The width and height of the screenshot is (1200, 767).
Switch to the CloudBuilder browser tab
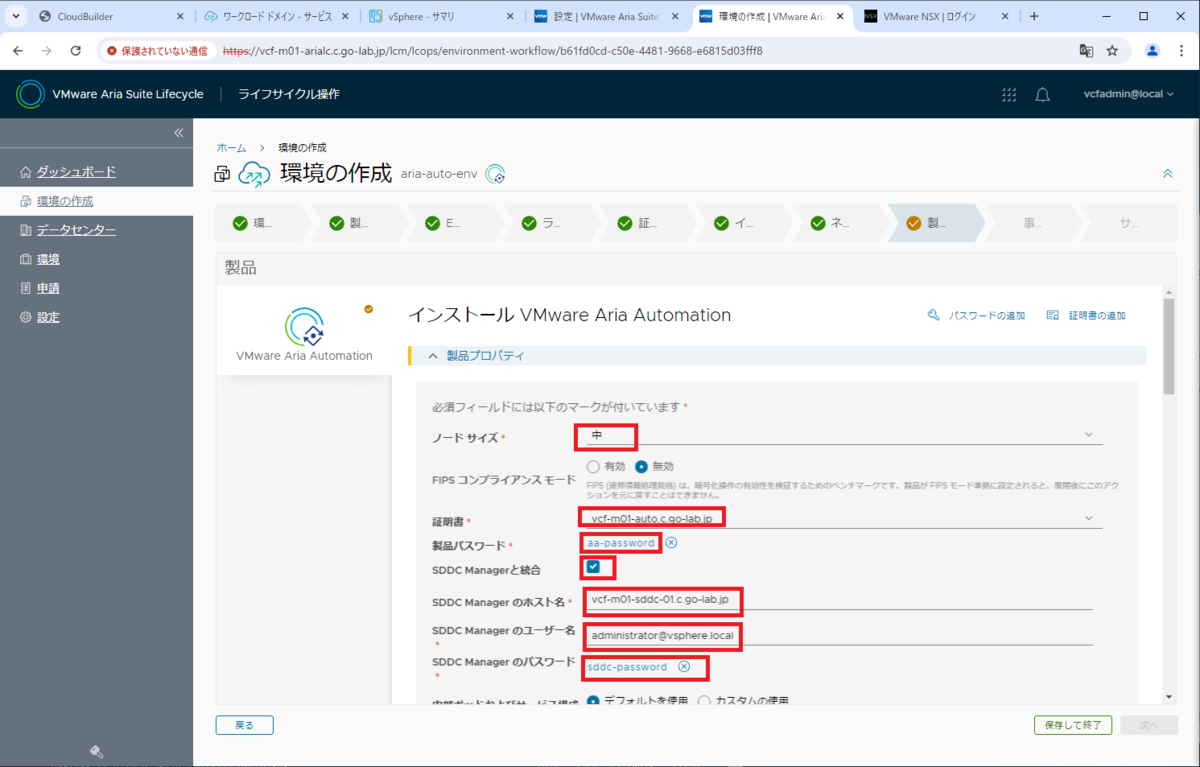pos(110,16)
